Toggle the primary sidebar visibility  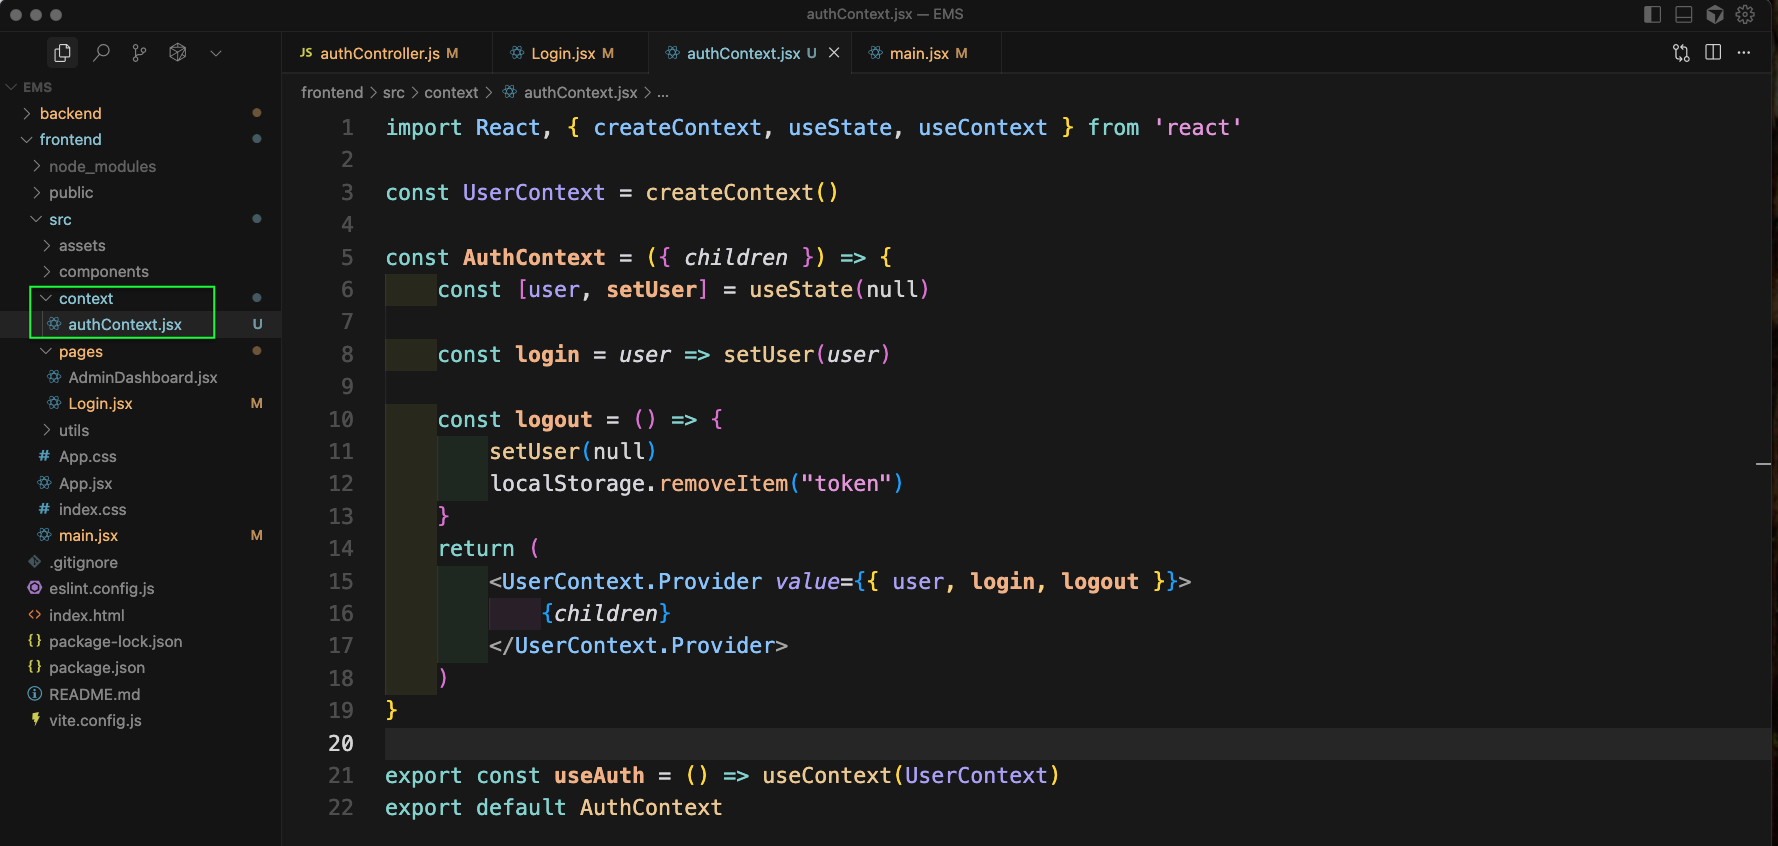point(1652,14)
